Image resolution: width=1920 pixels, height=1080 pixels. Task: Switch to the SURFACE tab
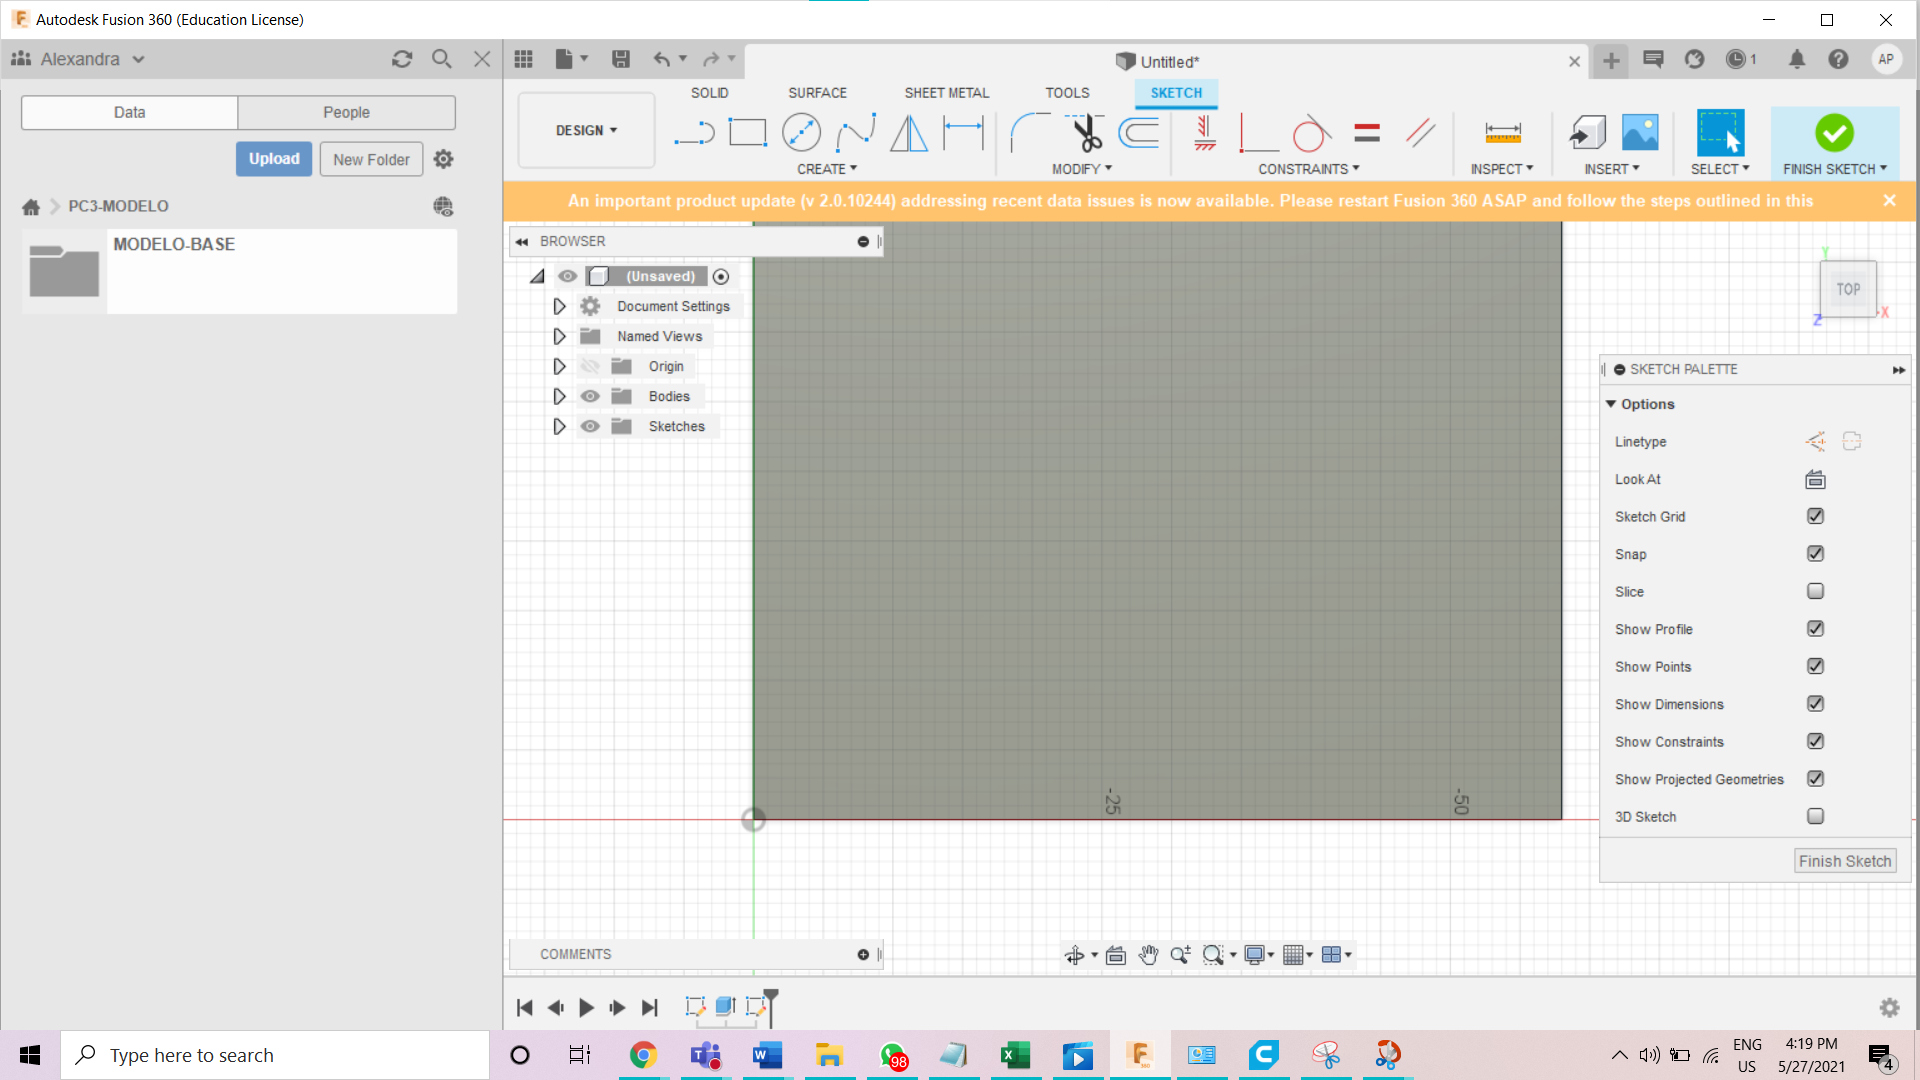click(817, 92)
